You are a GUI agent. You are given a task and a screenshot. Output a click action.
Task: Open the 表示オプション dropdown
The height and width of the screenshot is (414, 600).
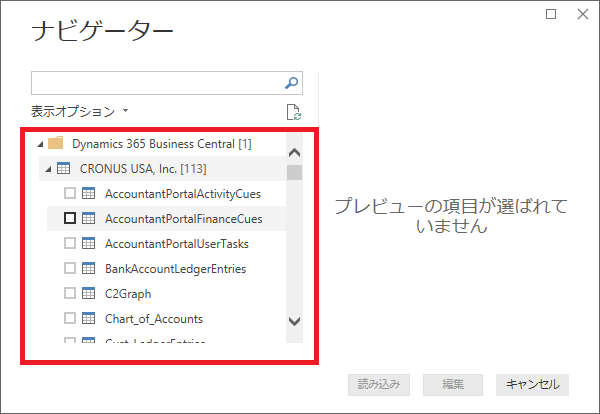[x=79, y=111]
